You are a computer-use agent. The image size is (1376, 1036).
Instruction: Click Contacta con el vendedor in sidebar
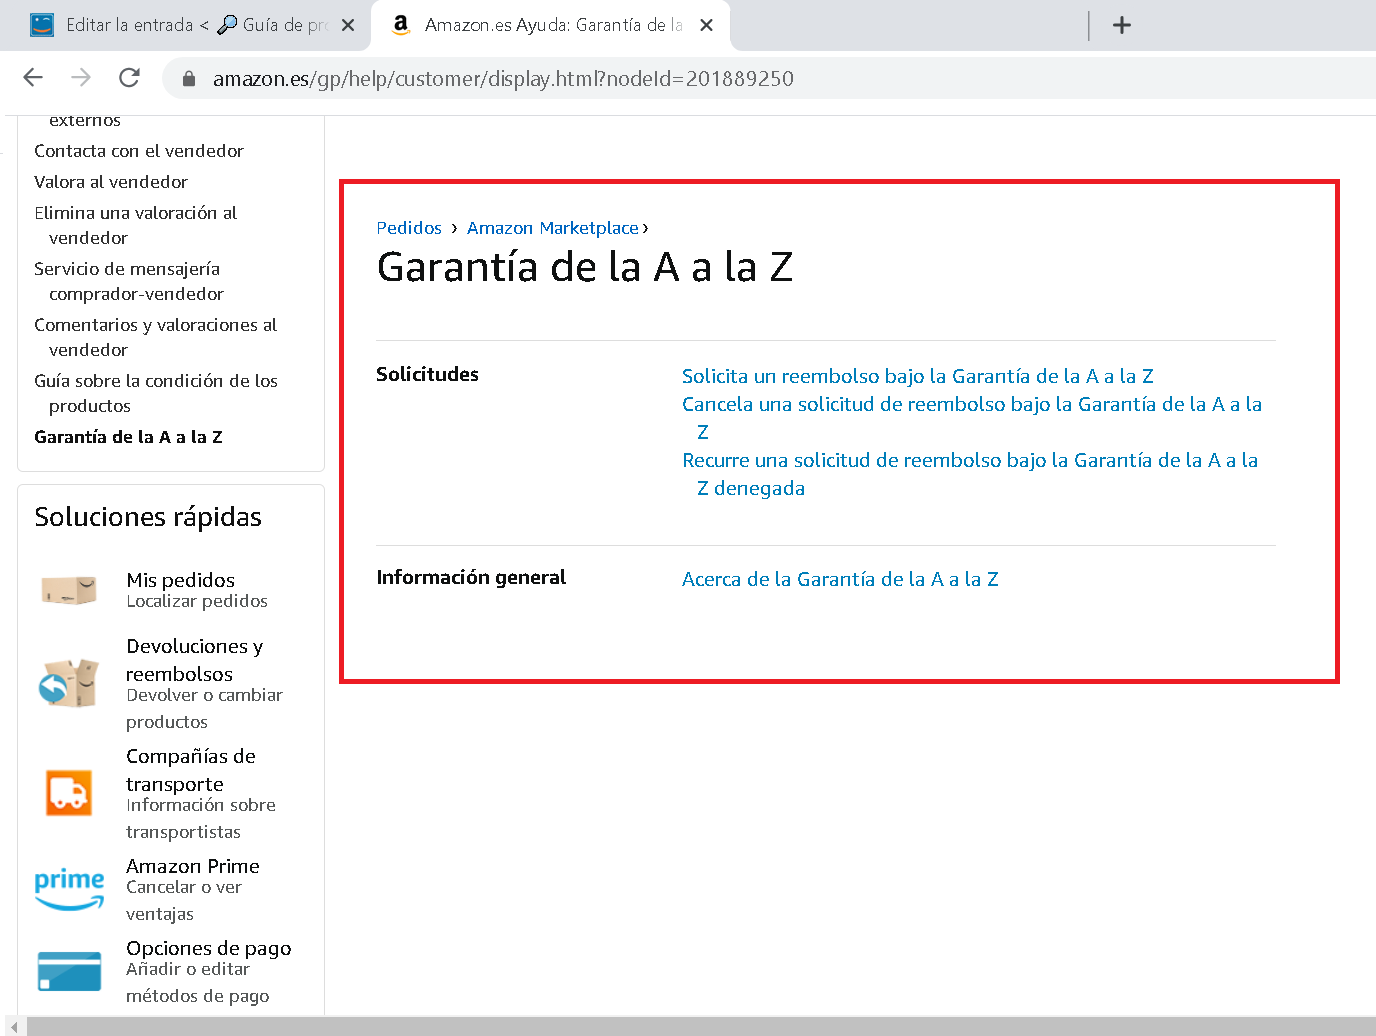pyautogui.click(x=139, y=151)
